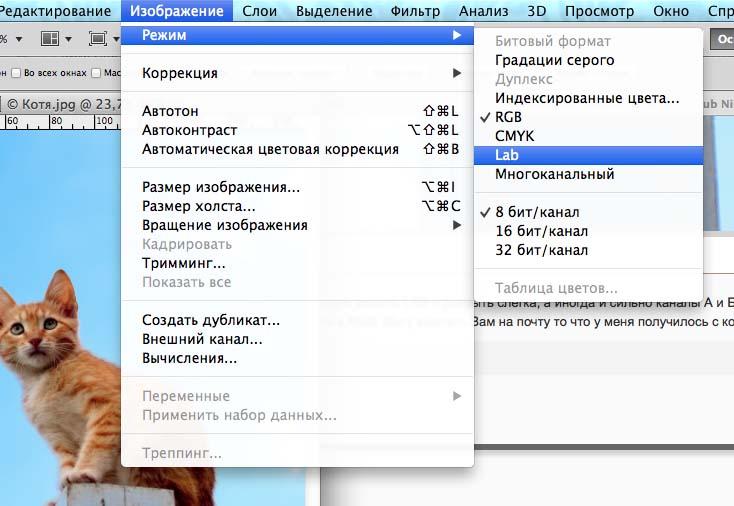734x506 pixels.
Task: Open the arrange documents dropdown arrow
Action: (68, 39)
